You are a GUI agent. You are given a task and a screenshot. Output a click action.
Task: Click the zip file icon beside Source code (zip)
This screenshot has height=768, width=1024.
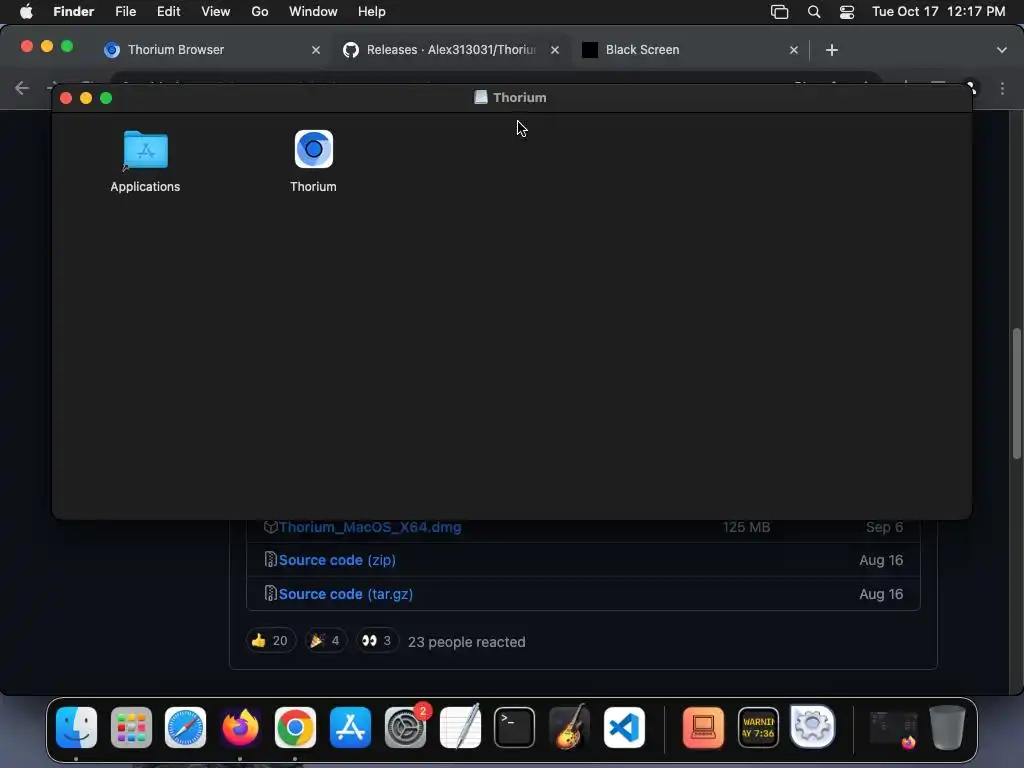pyautogui.click(x=270, y=560)
